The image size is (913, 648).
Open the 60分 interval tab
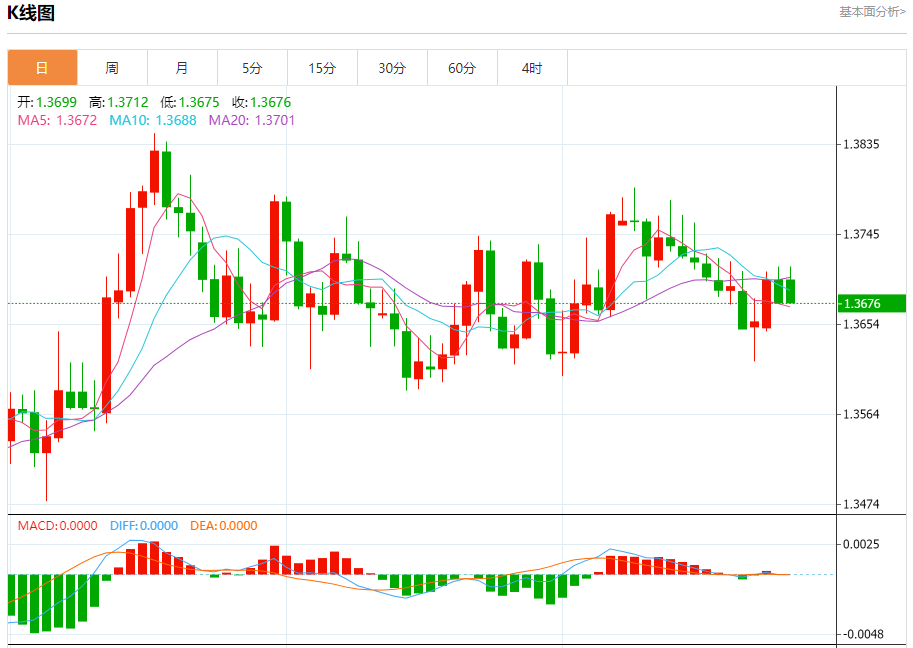(x=462, y=68)
